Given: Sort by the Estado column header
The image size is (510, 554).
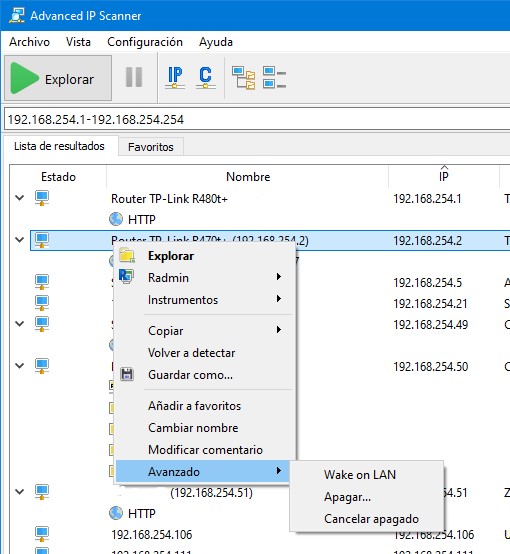Looking at the screenshot, I should click(x=58, y=177).
